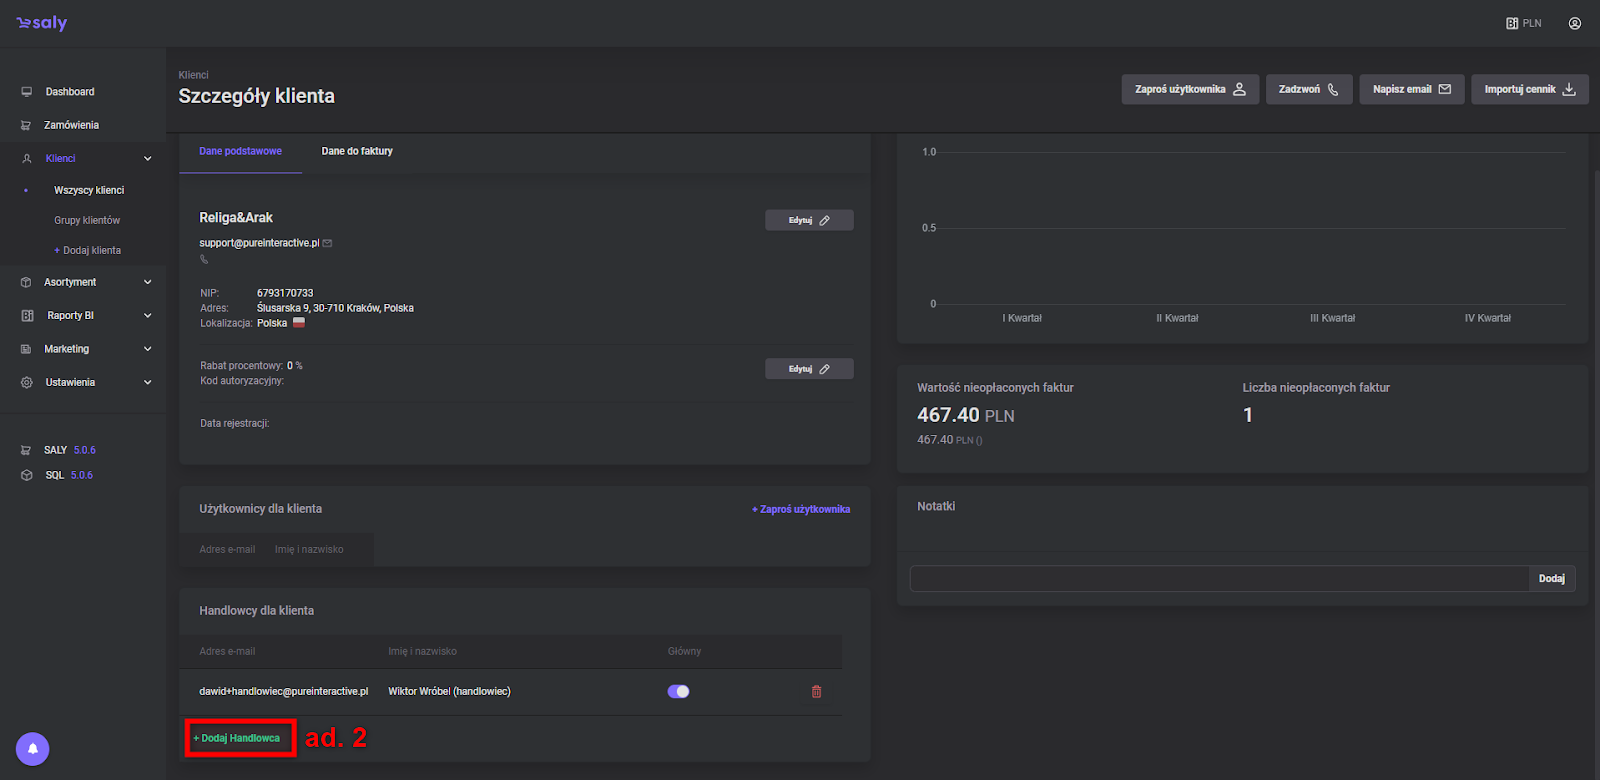Viewport: 1600px width, 780px height.
Task: Switch to the Dane do faktury tab
Action: click(x=357, y=151)
